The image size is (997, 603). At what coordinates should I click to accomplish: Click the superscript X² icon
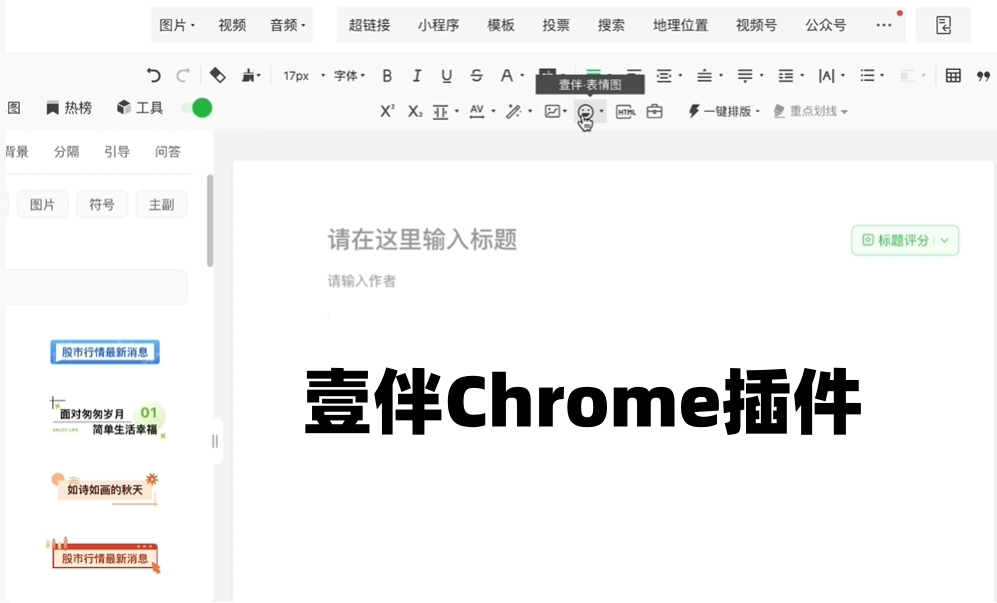point(387,112)
